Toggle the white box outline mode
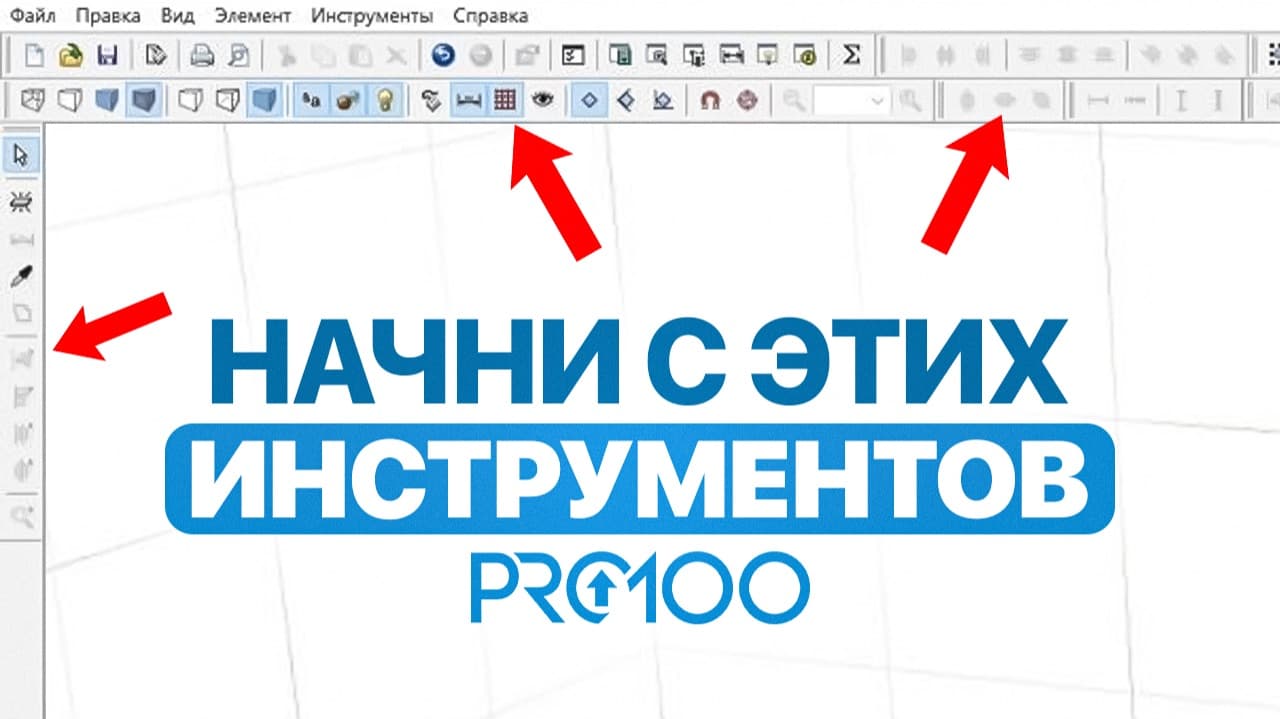This screenshot has height=719, width=1280. [x=192, y=100]
